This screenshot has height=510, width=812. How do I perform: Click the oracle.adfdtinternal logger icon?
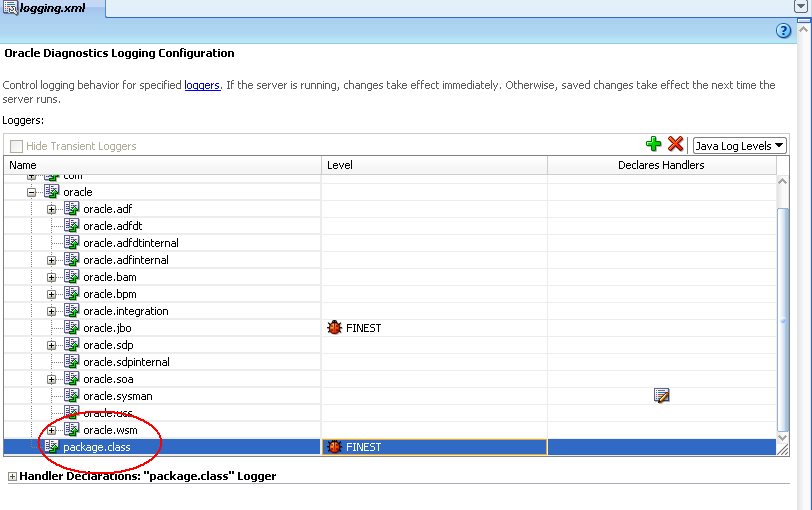coord(71,242)
